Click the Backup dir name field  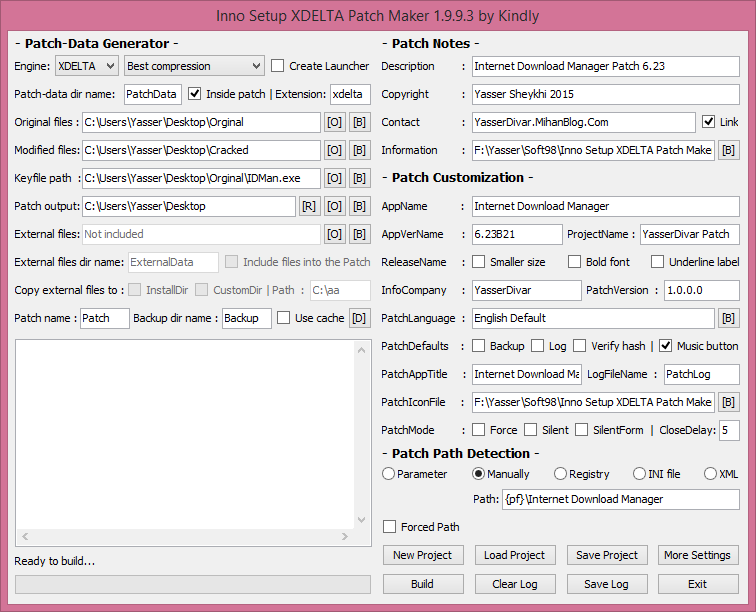[247, 318]
